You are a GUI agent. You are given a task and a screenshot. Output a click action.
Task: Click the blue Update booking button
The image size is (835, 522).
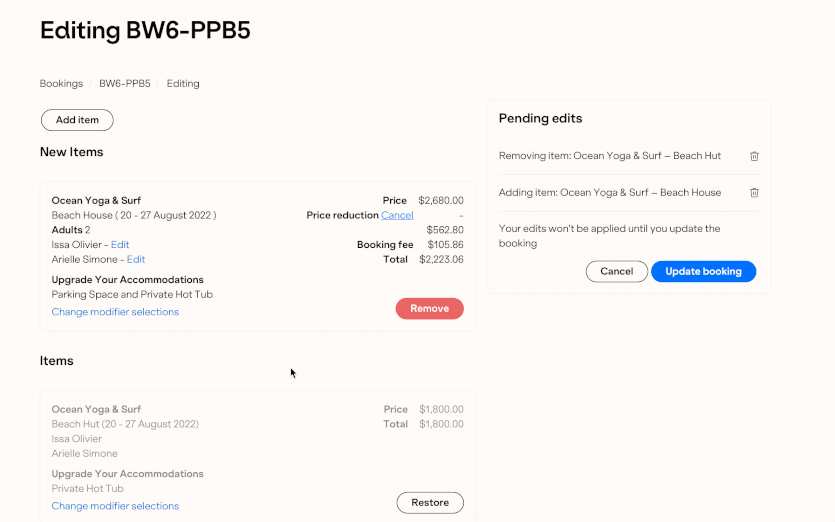703,271
